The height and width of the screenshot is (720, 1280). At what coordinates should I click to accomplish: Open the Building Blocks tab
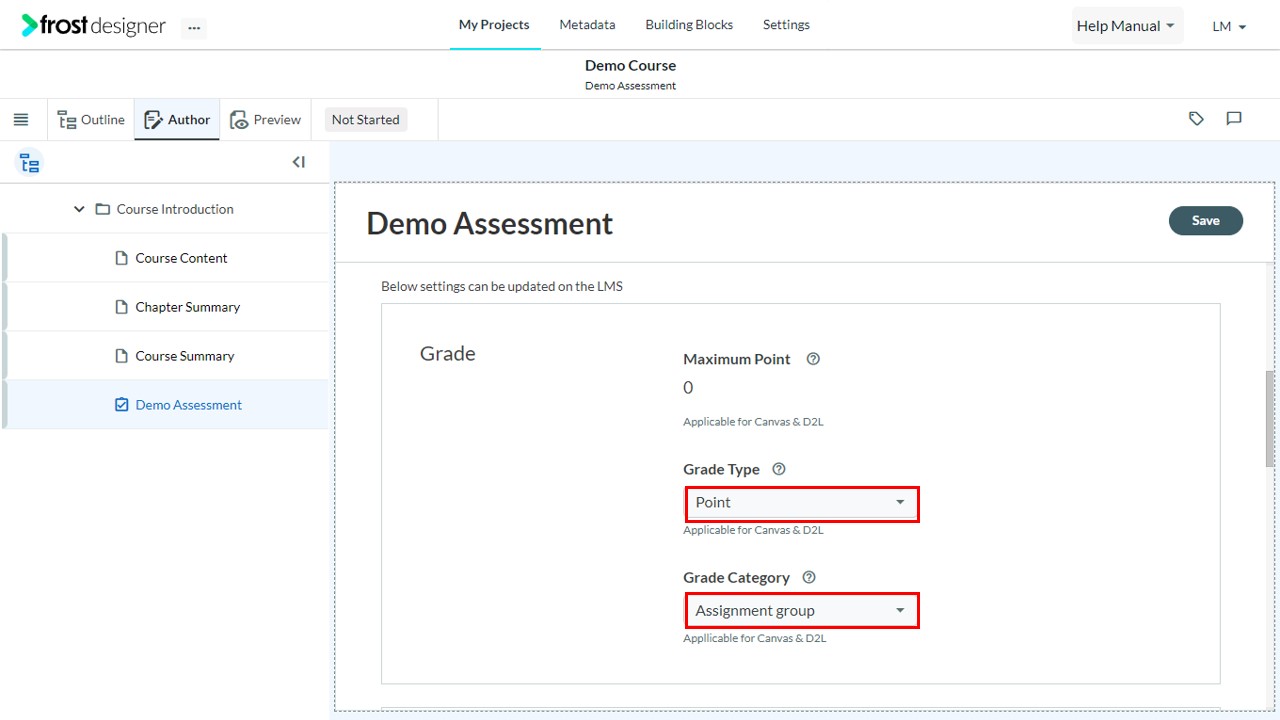(689, 25)
